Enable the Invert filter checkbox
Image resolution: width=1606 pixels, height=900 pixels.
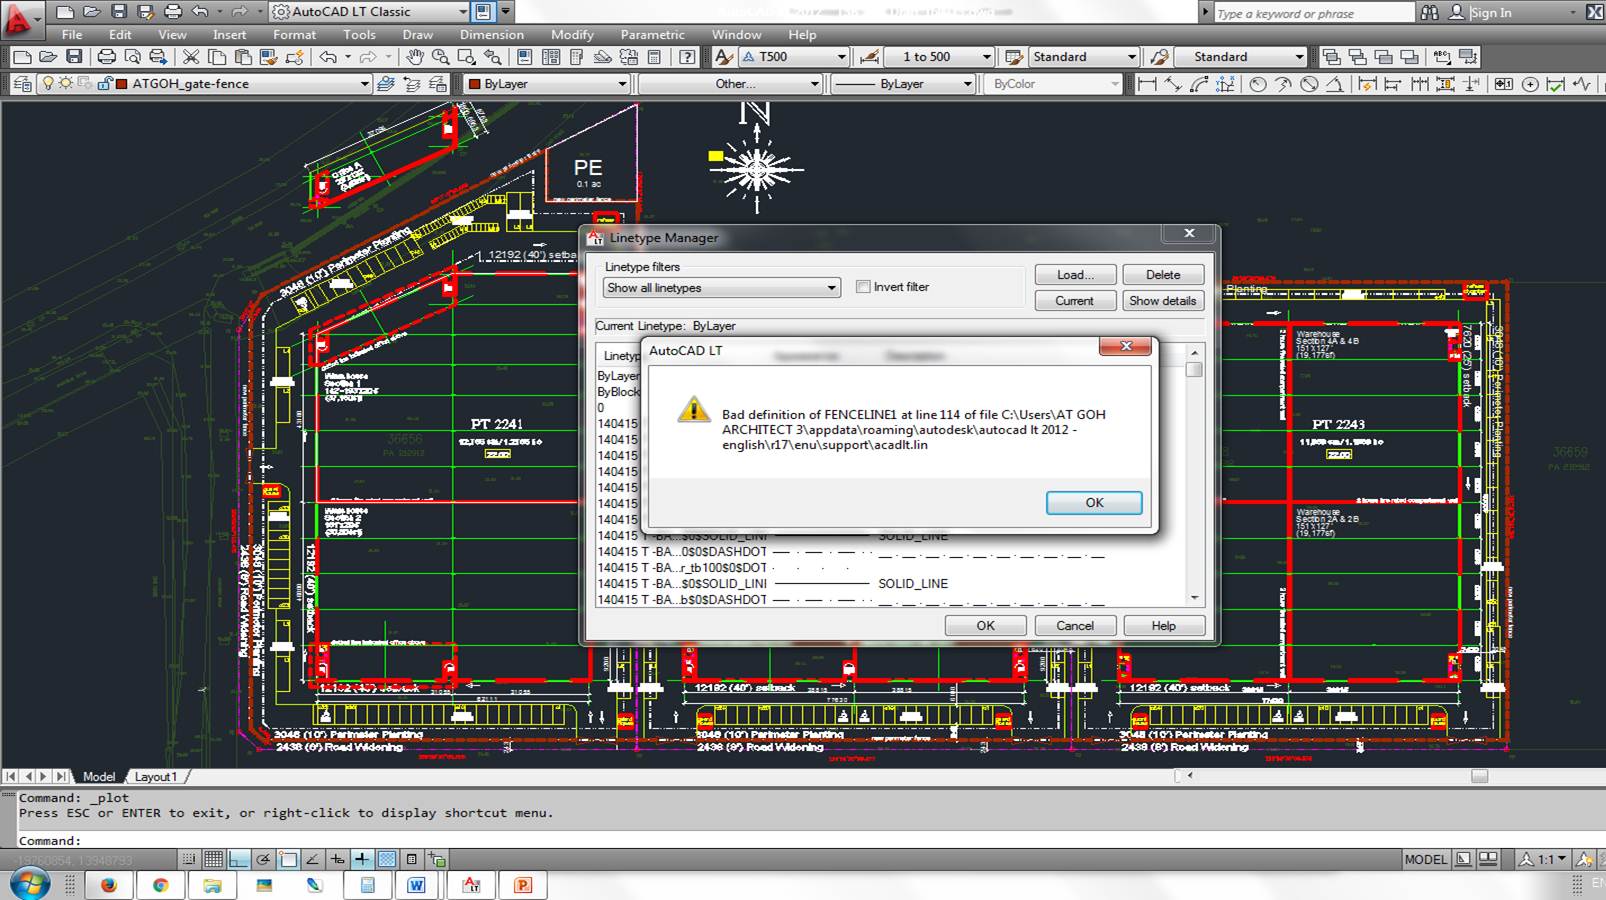863,287
